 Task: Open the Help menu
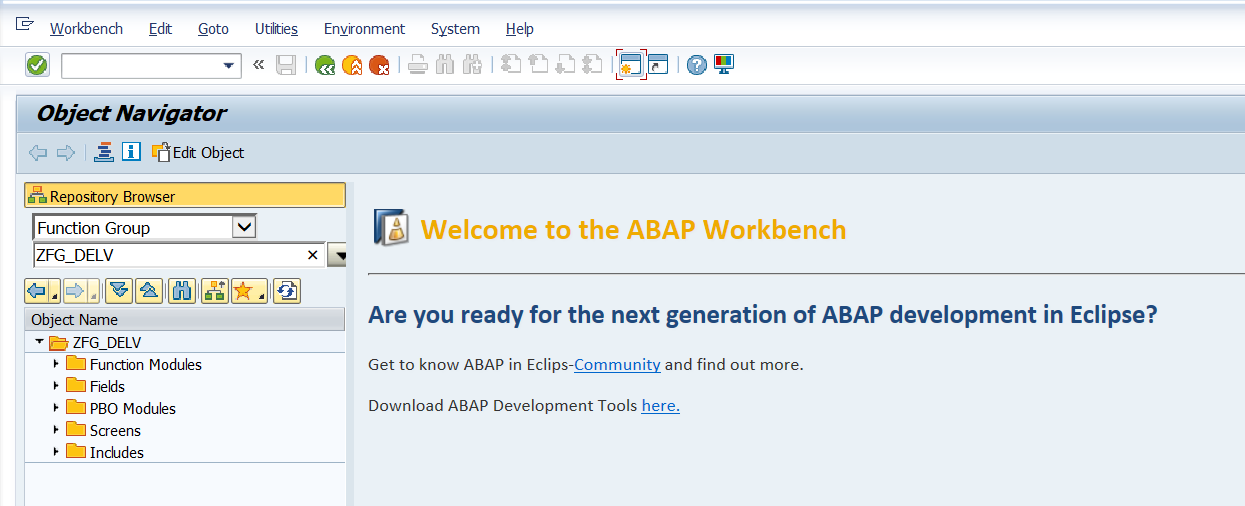click(519, 29)
